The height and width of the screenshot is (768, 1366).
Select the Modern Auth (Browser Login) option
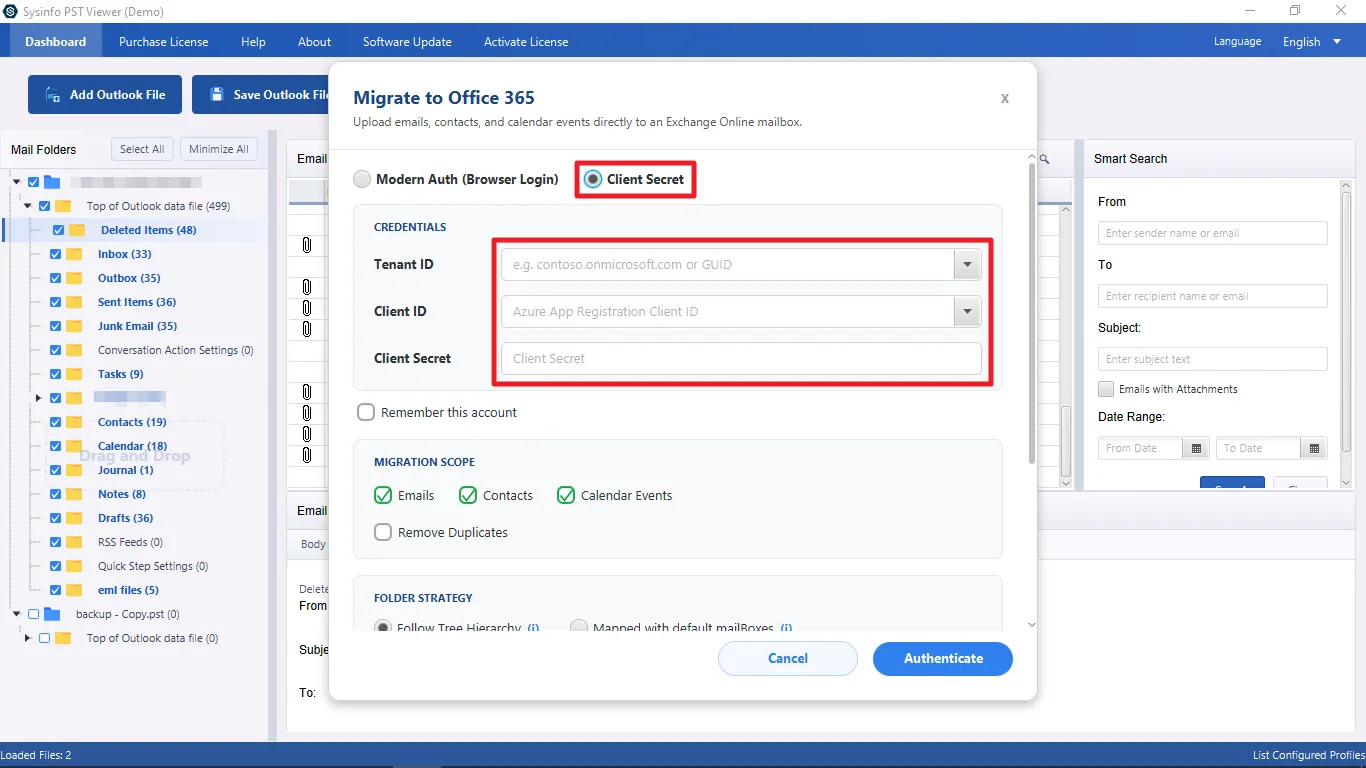click(x=362, y=179)
